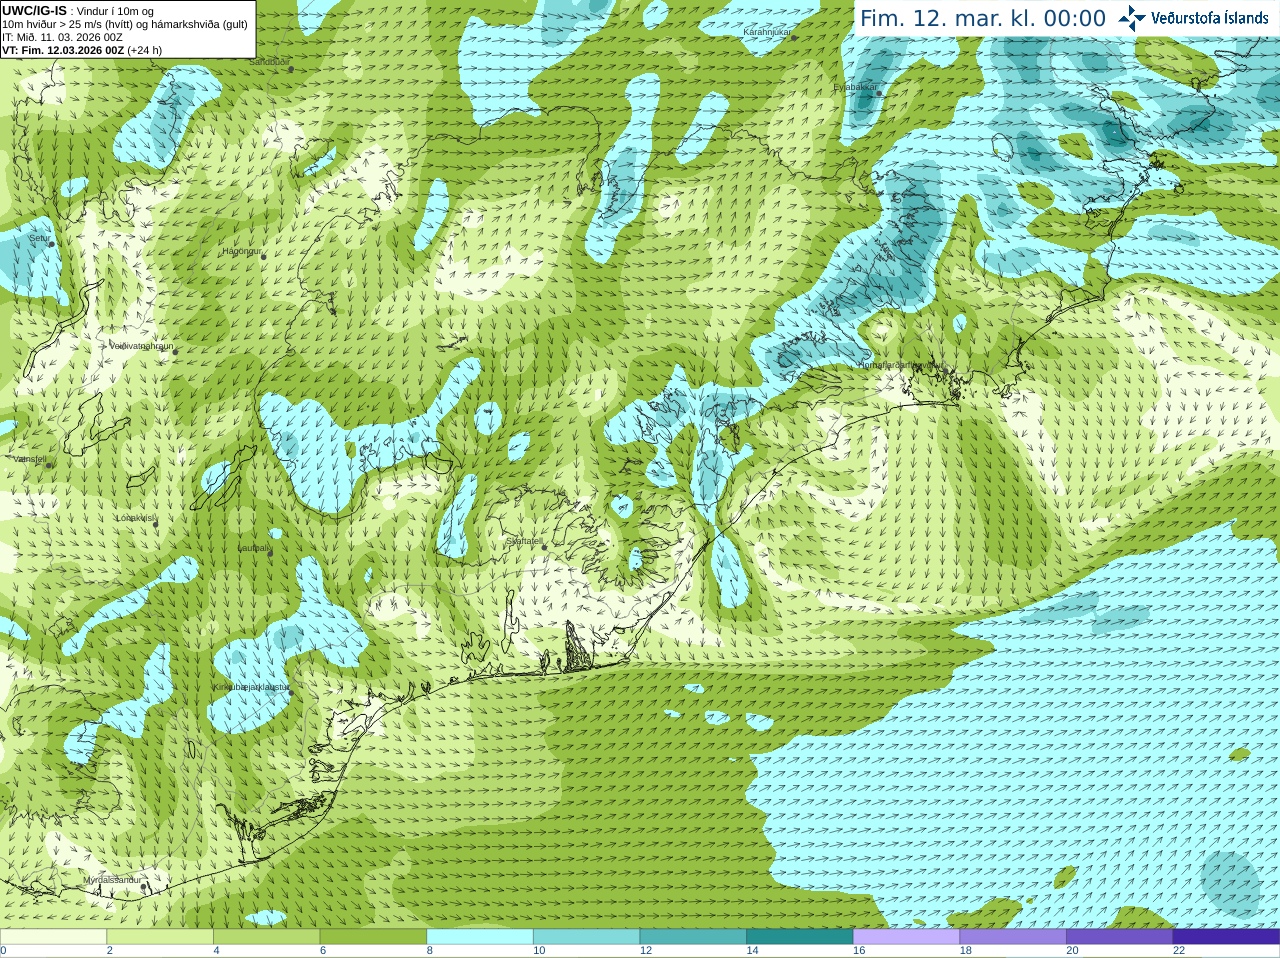Click the legend value '22'
This screenshot has width=1280, height=958.
1179,951
